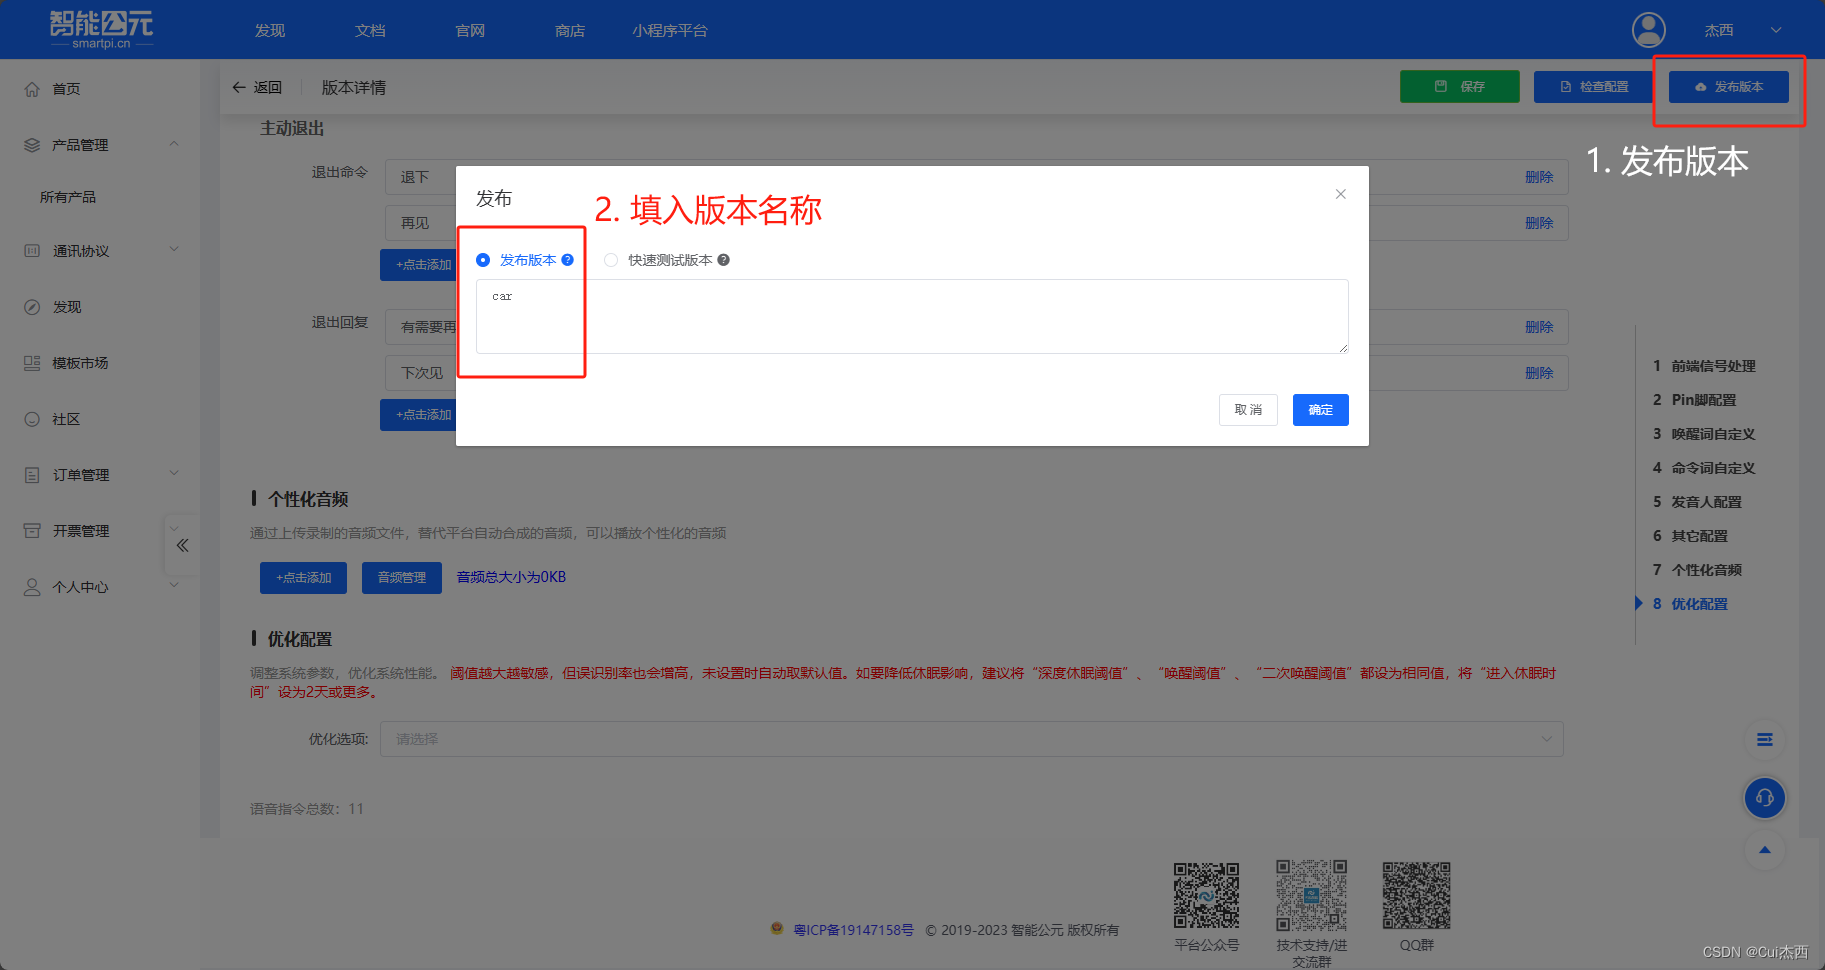Click the customer service headset icon
Image resolution: width=1825 pixels, height=970 pixels.
(x=1765, y=798)
